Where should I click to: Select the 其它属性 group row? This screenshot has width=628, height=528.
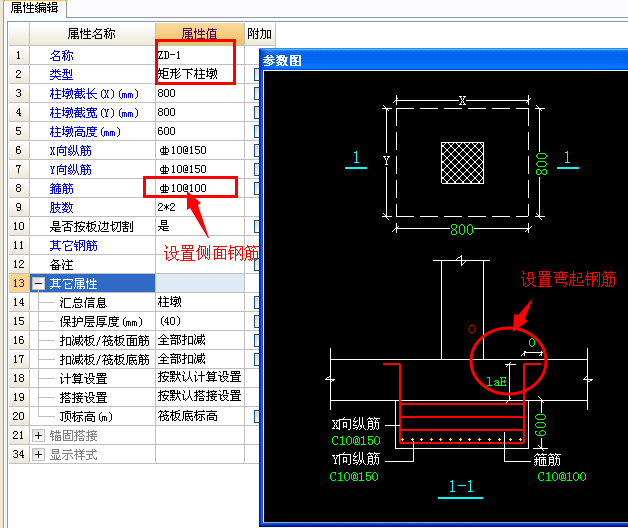(92, 284)
